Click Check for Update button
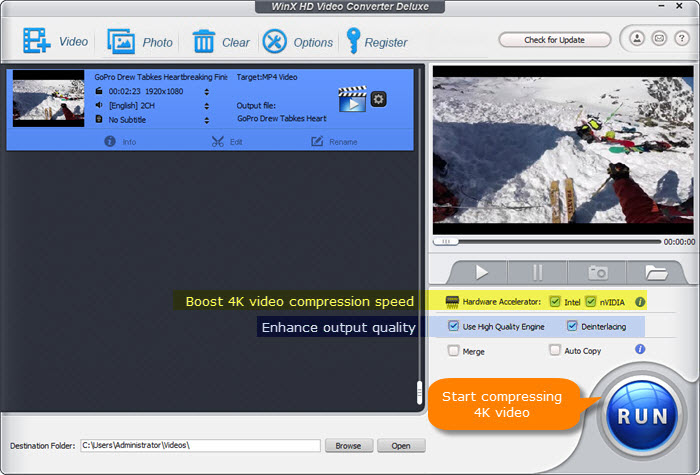The width and height of the screenshot is (700, 475). pos(554,40)
